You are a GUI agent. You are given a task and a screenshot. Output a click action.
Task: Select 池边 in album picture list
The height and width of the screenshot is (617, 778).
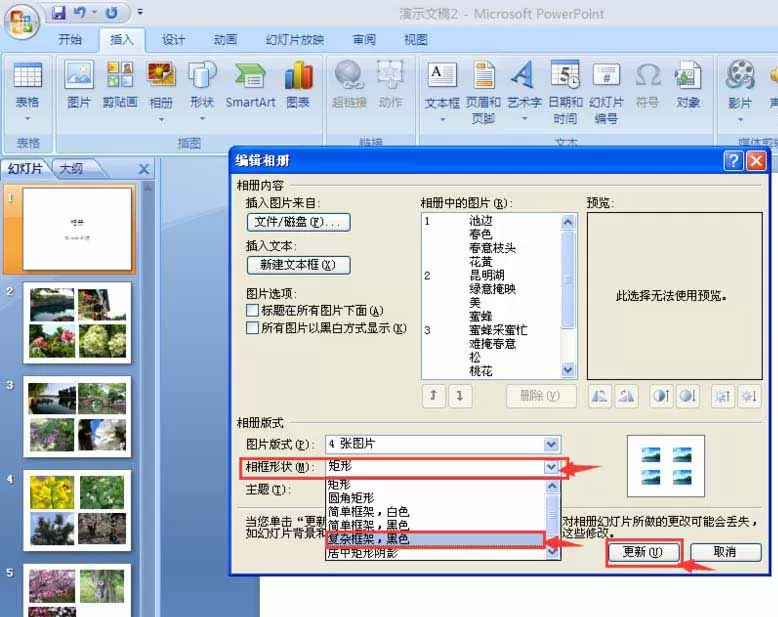(481, 221)
